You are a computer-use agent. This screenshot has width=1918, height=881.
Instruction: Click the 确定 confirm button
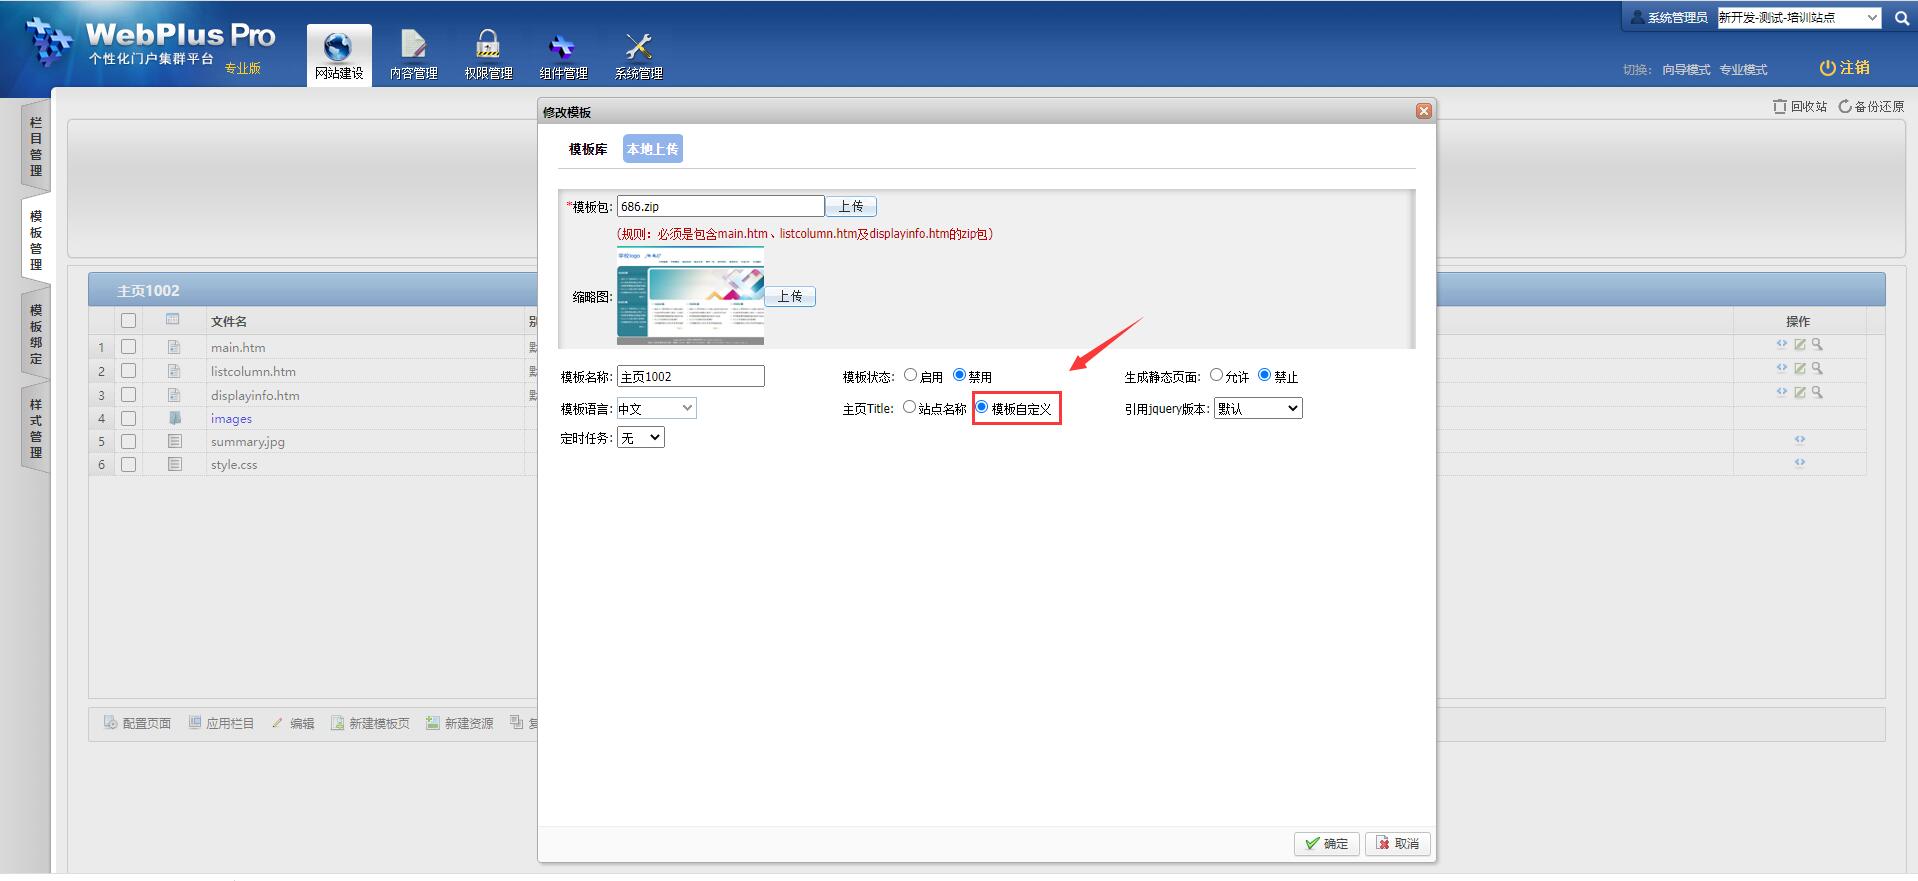(x=1326, y=843)
